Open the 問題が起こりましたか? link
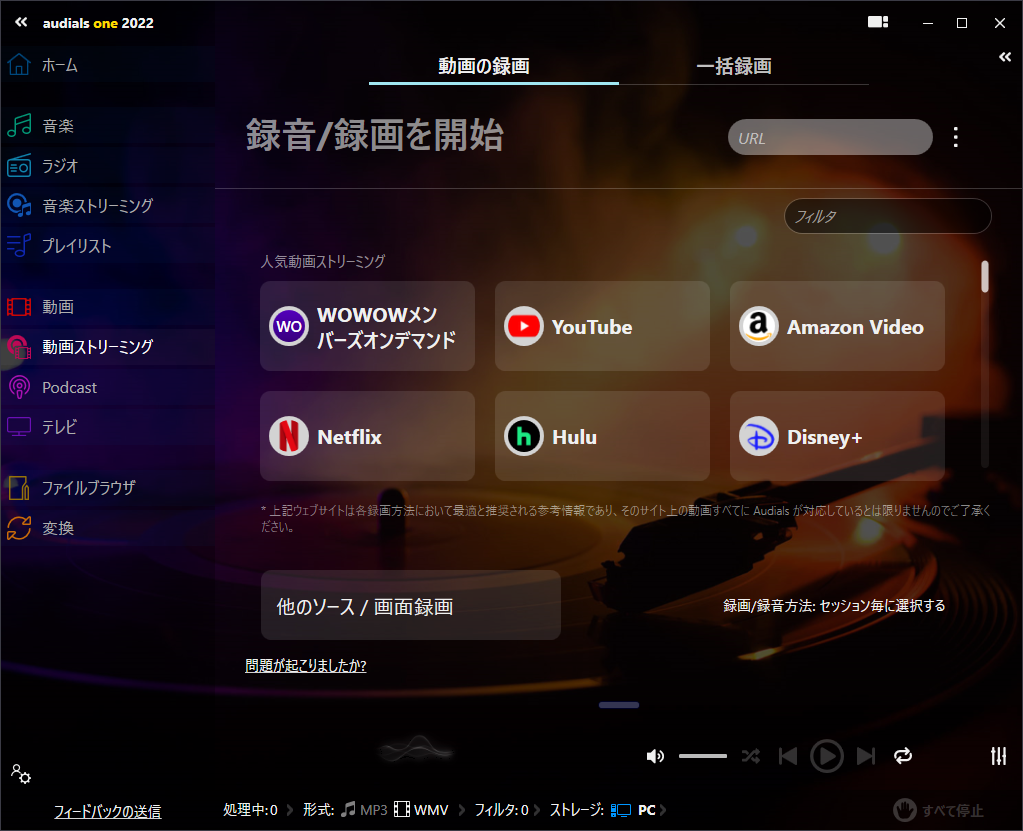1023x831 pixels. coord(306,665)
